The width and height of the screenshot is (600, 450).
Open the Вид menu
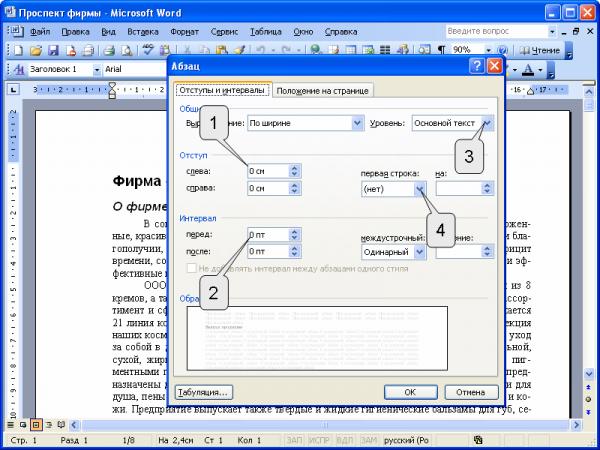[x=108, y=32]
